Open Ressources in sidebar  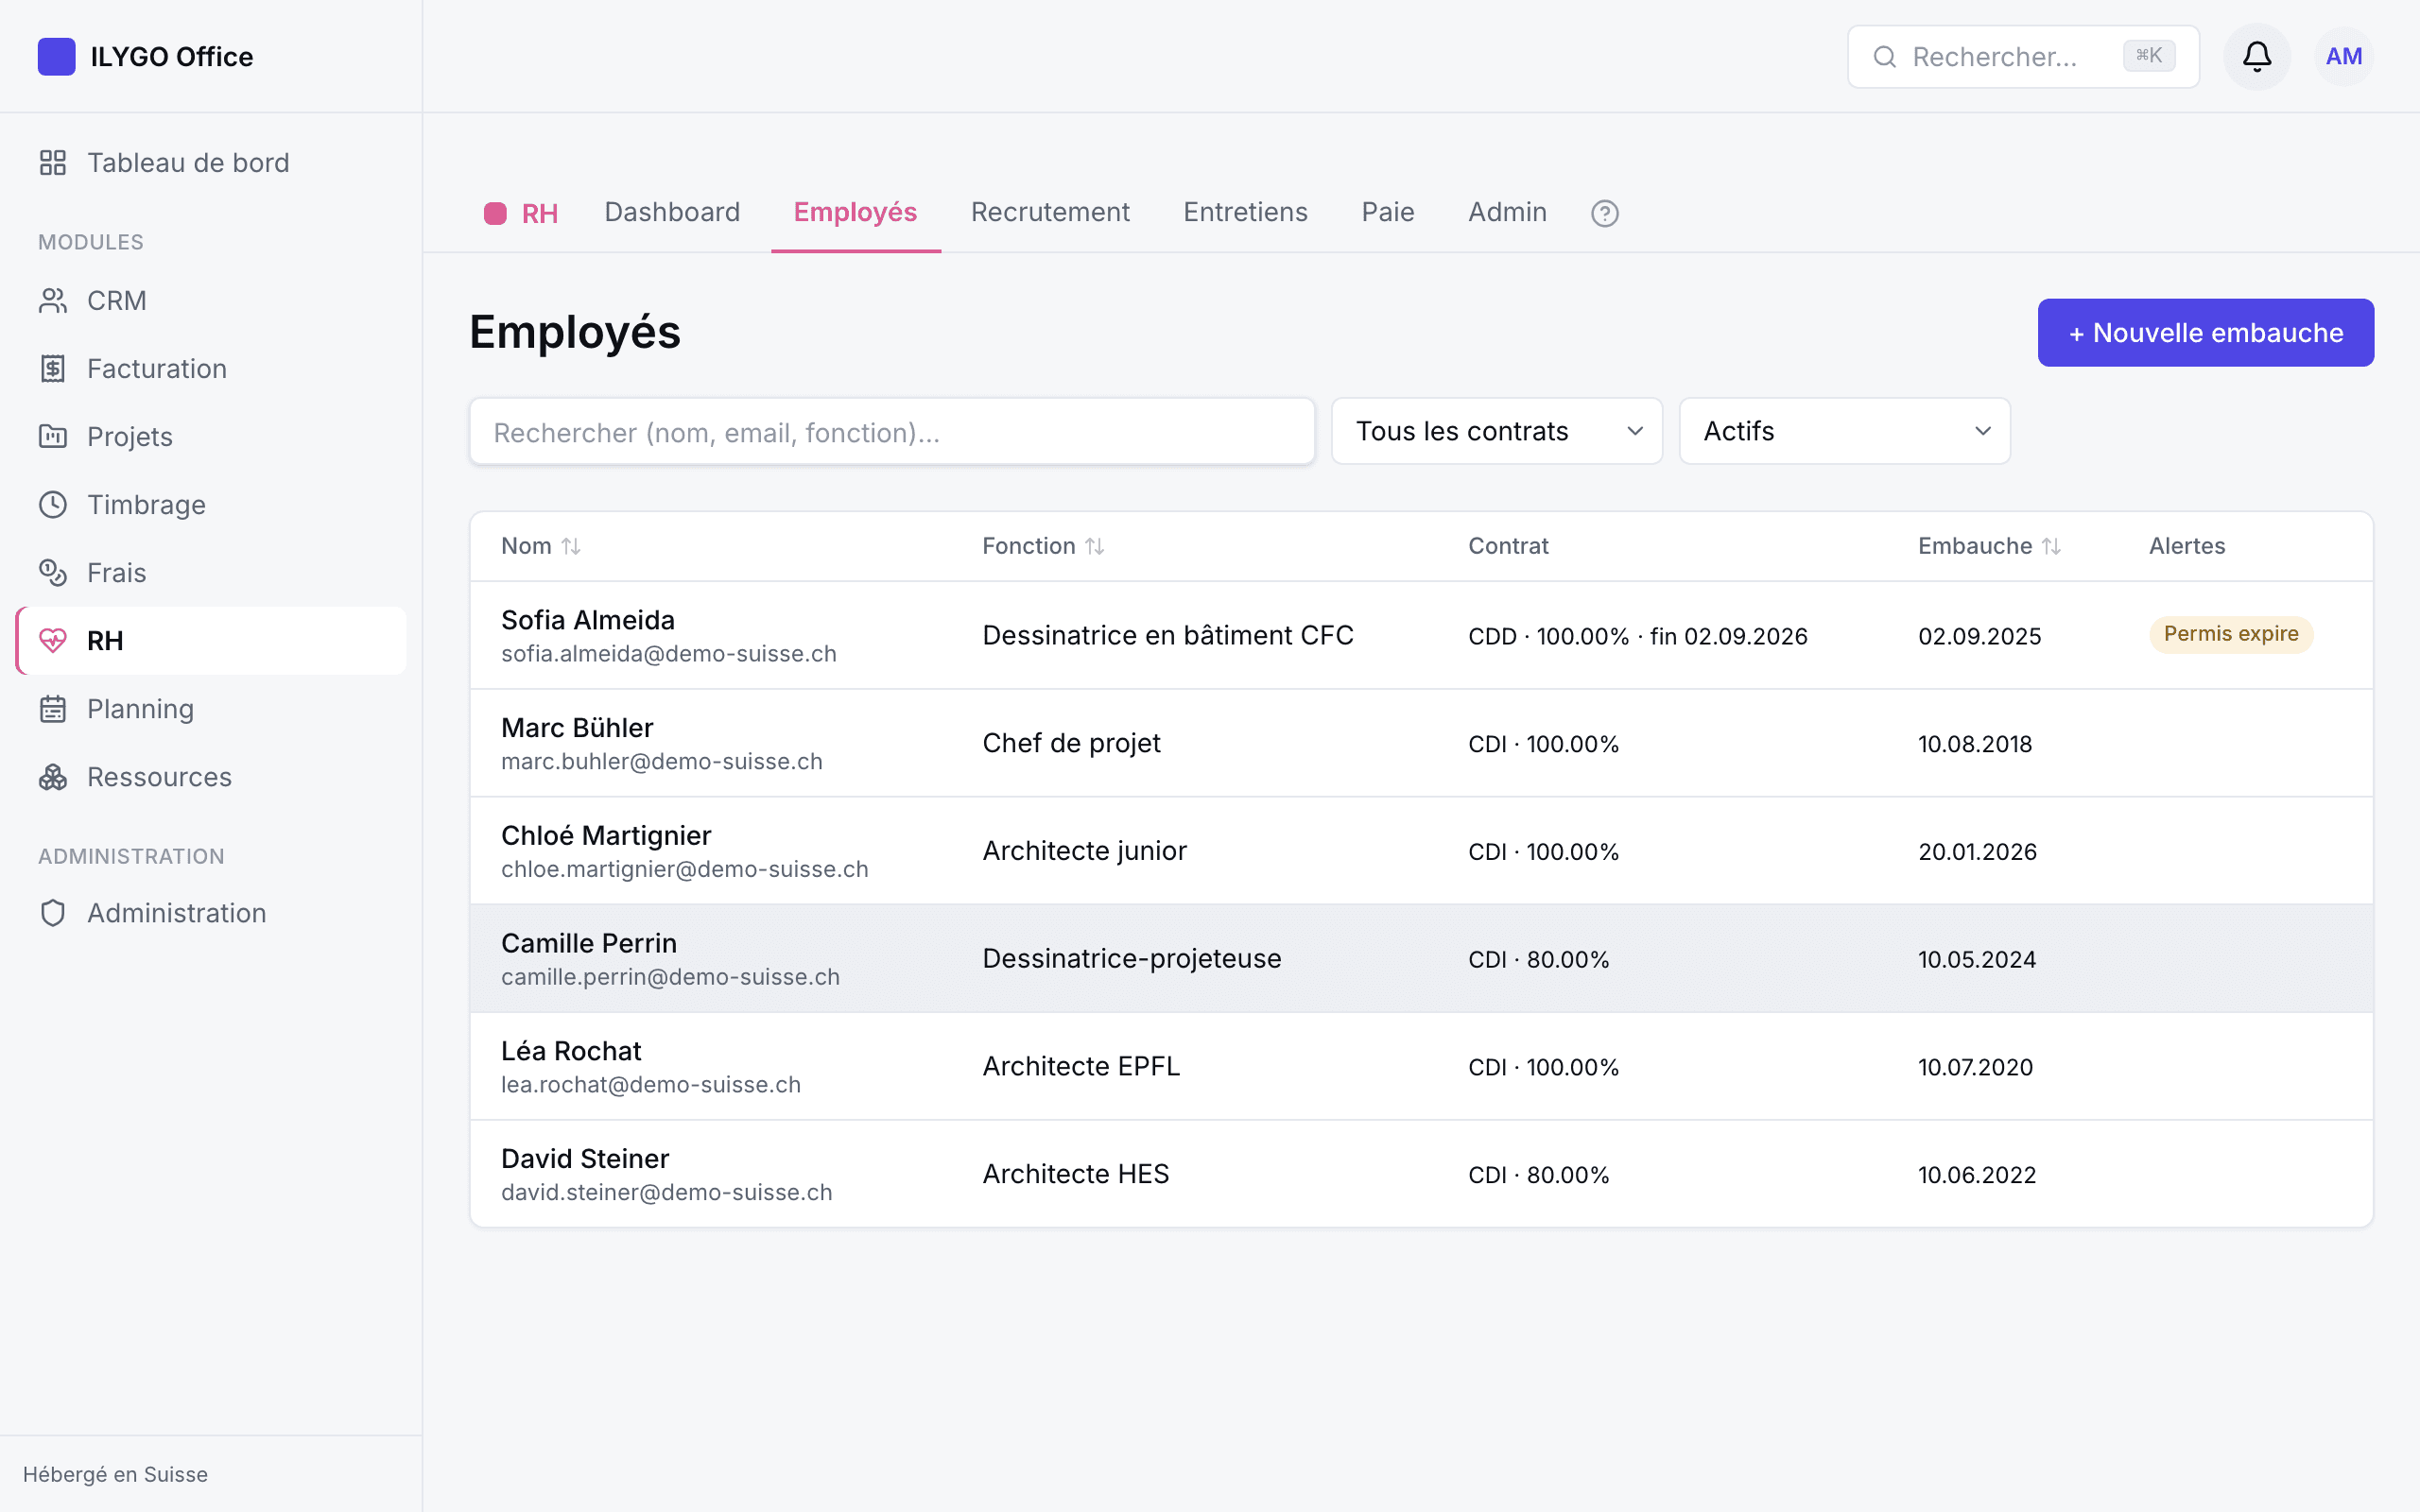211,777
